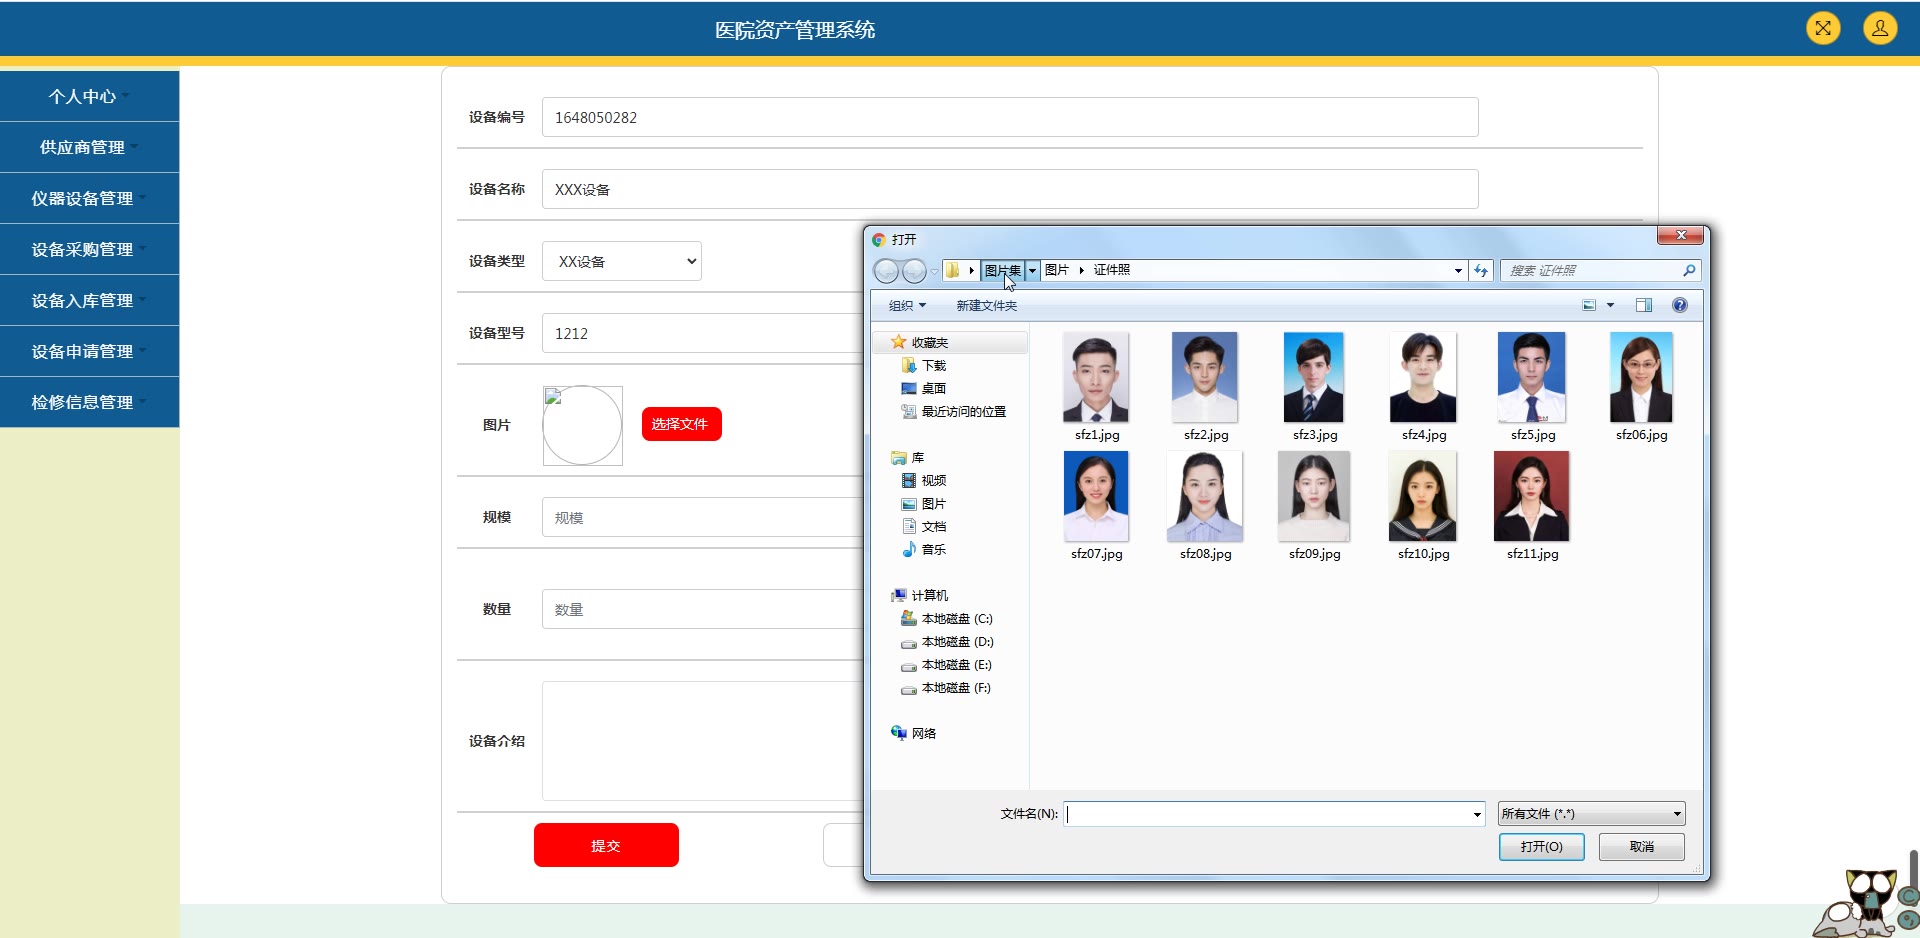Open the 设备类型 dropdown showing XX设备
1920x938 pixels.
coord(622,261)
